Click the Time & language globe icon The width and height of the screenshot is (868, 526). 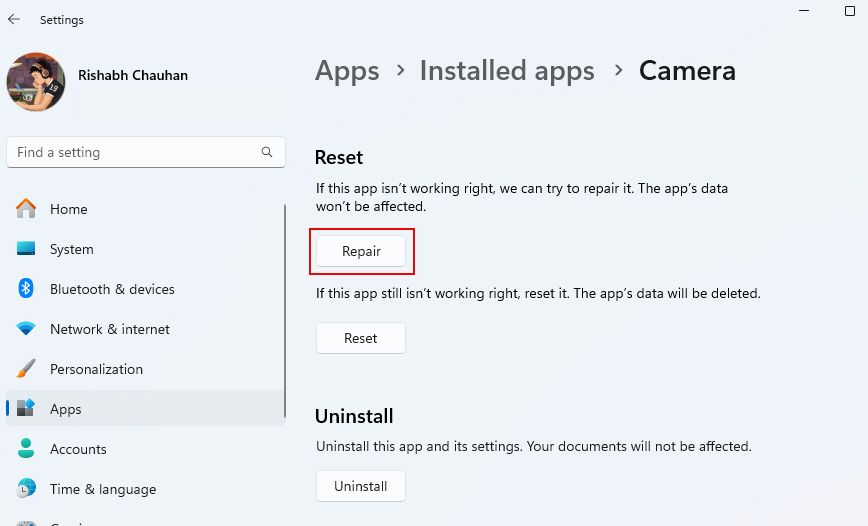[x=26, y=489]
